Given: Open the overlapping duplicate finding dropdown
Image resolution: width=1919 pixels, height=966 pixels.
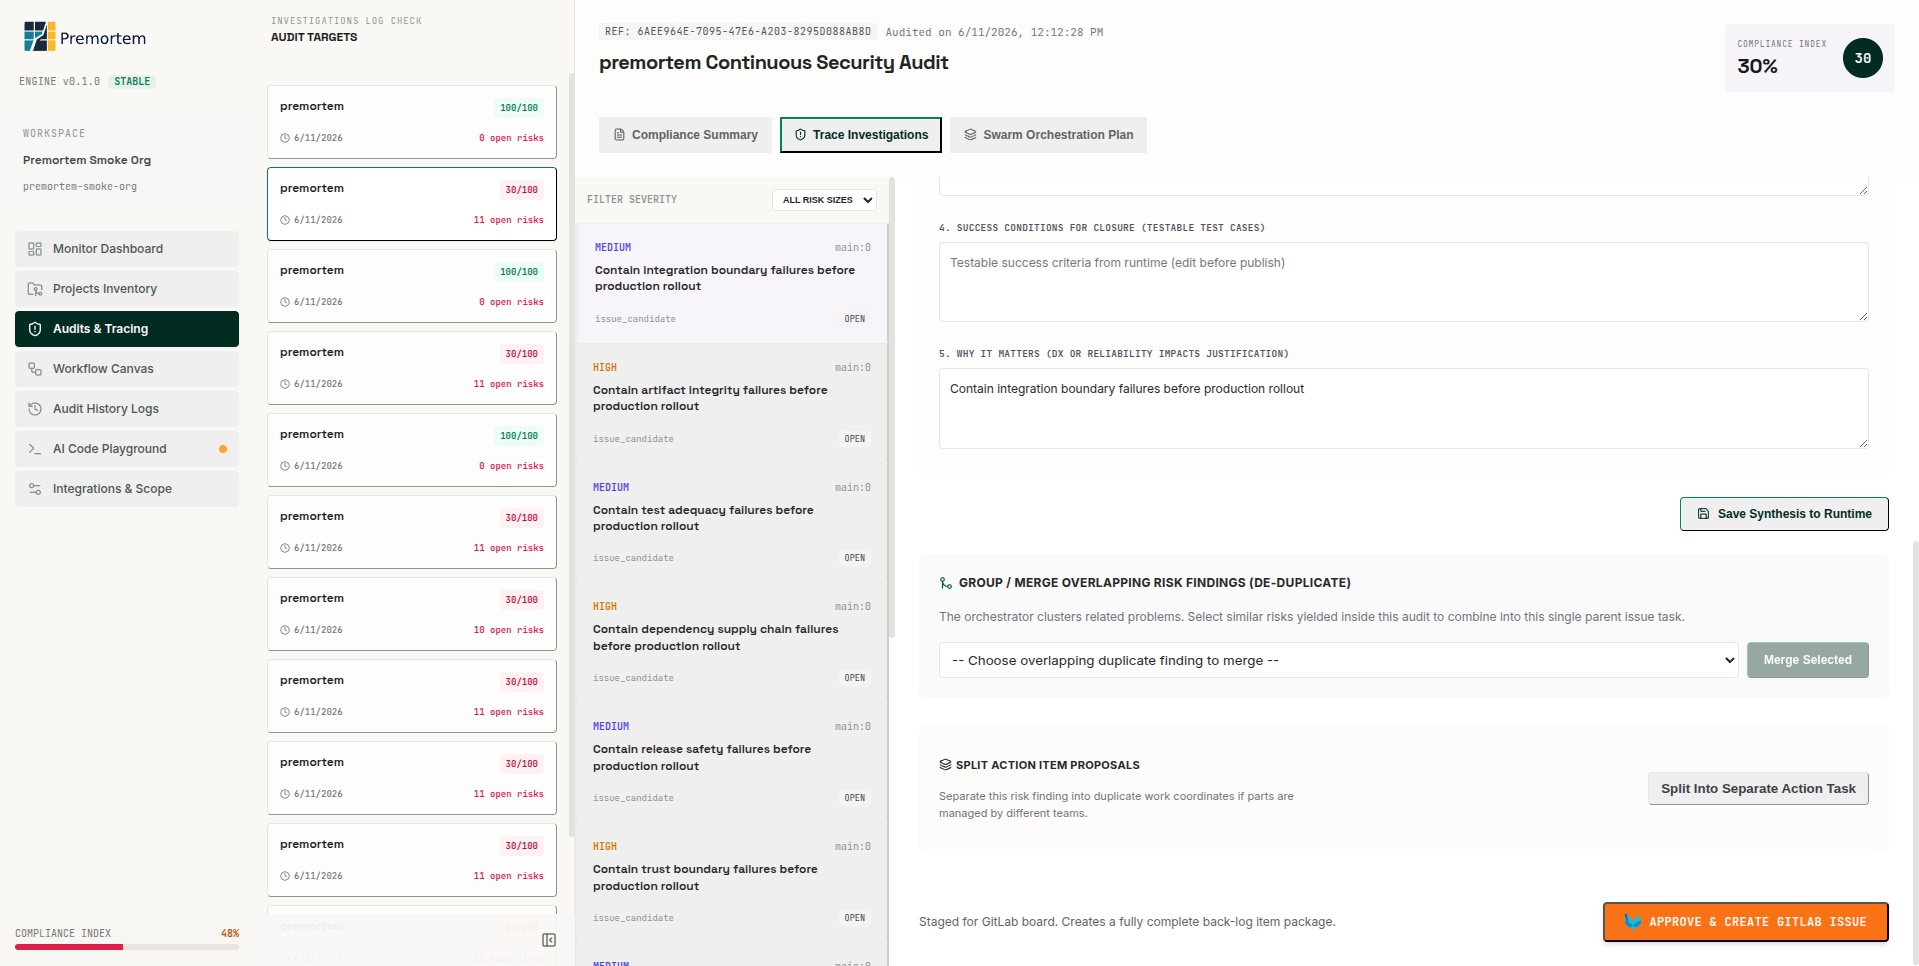Looking at the screenshot, I should pyautogui.click(x=1338, y=660).
